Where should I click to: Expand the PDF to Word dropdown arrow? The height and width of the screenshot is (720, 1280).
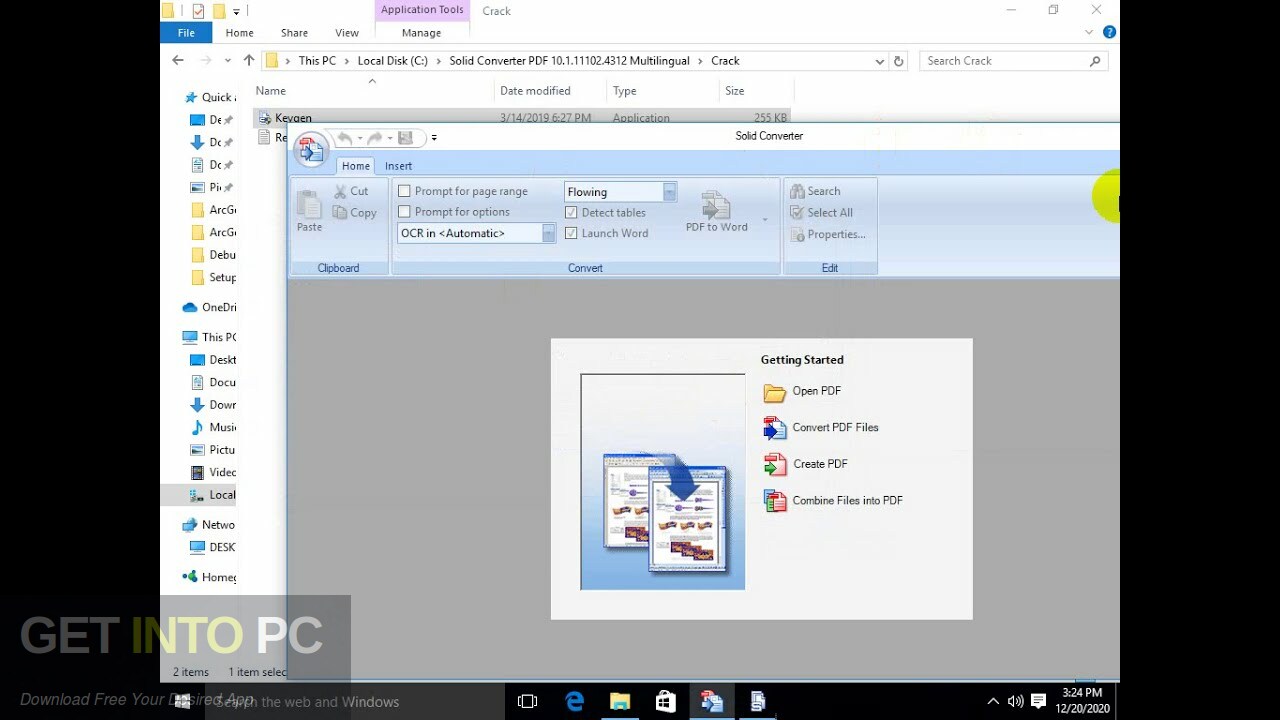click(765, 219)
